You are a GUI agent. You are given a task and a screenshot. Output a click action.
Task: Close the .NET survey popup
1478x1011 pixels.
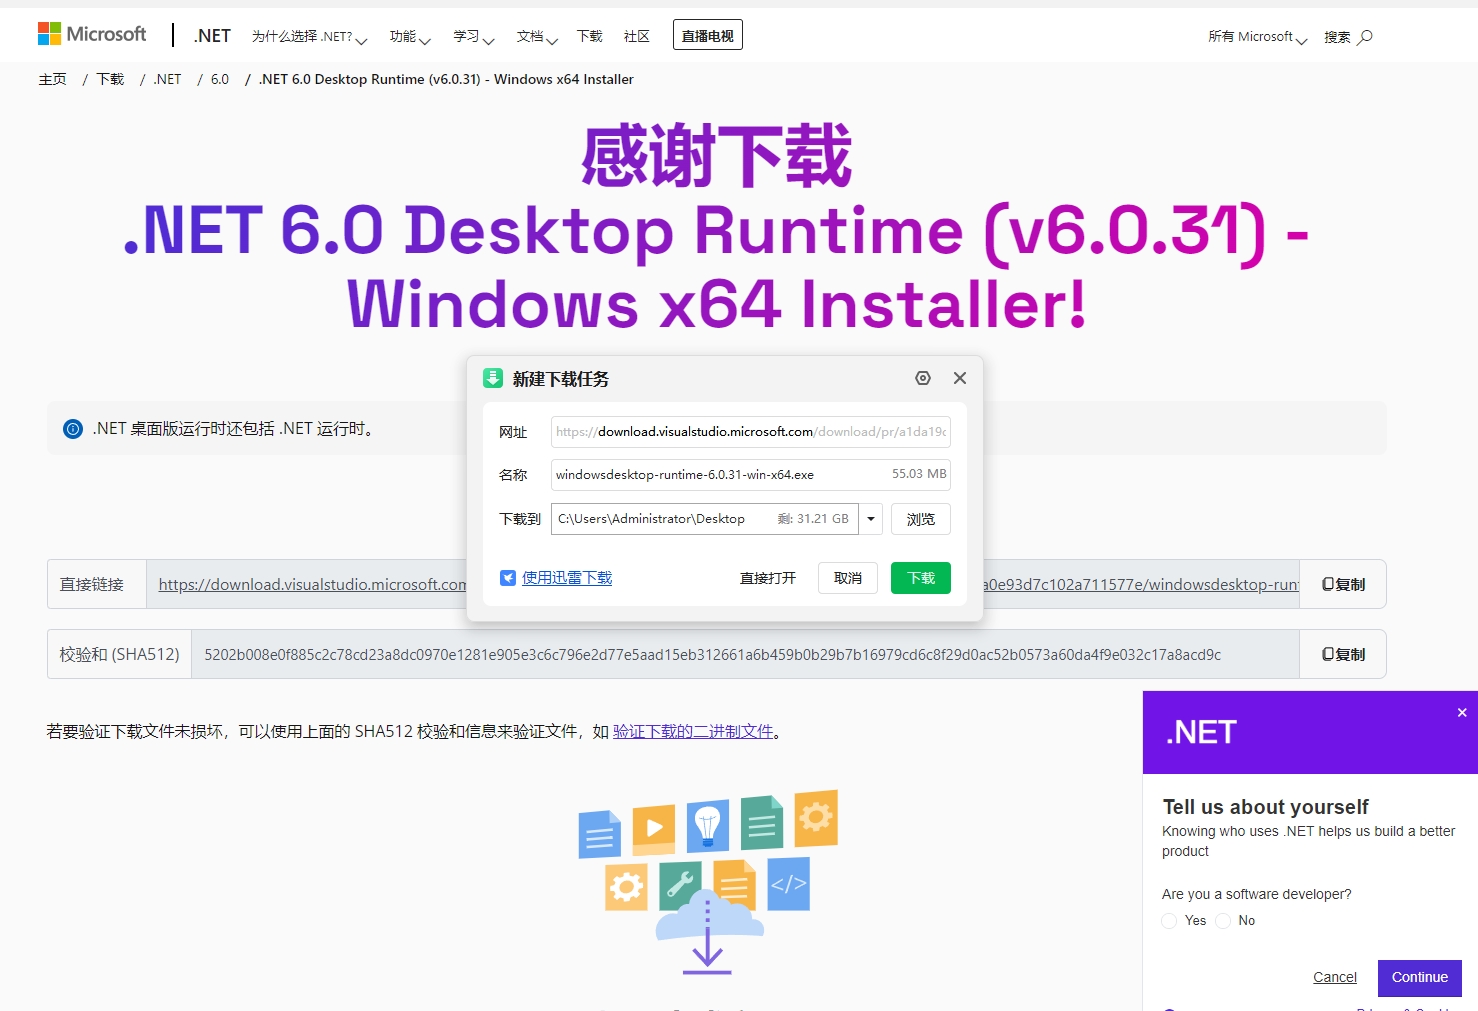coord(1462,713)
